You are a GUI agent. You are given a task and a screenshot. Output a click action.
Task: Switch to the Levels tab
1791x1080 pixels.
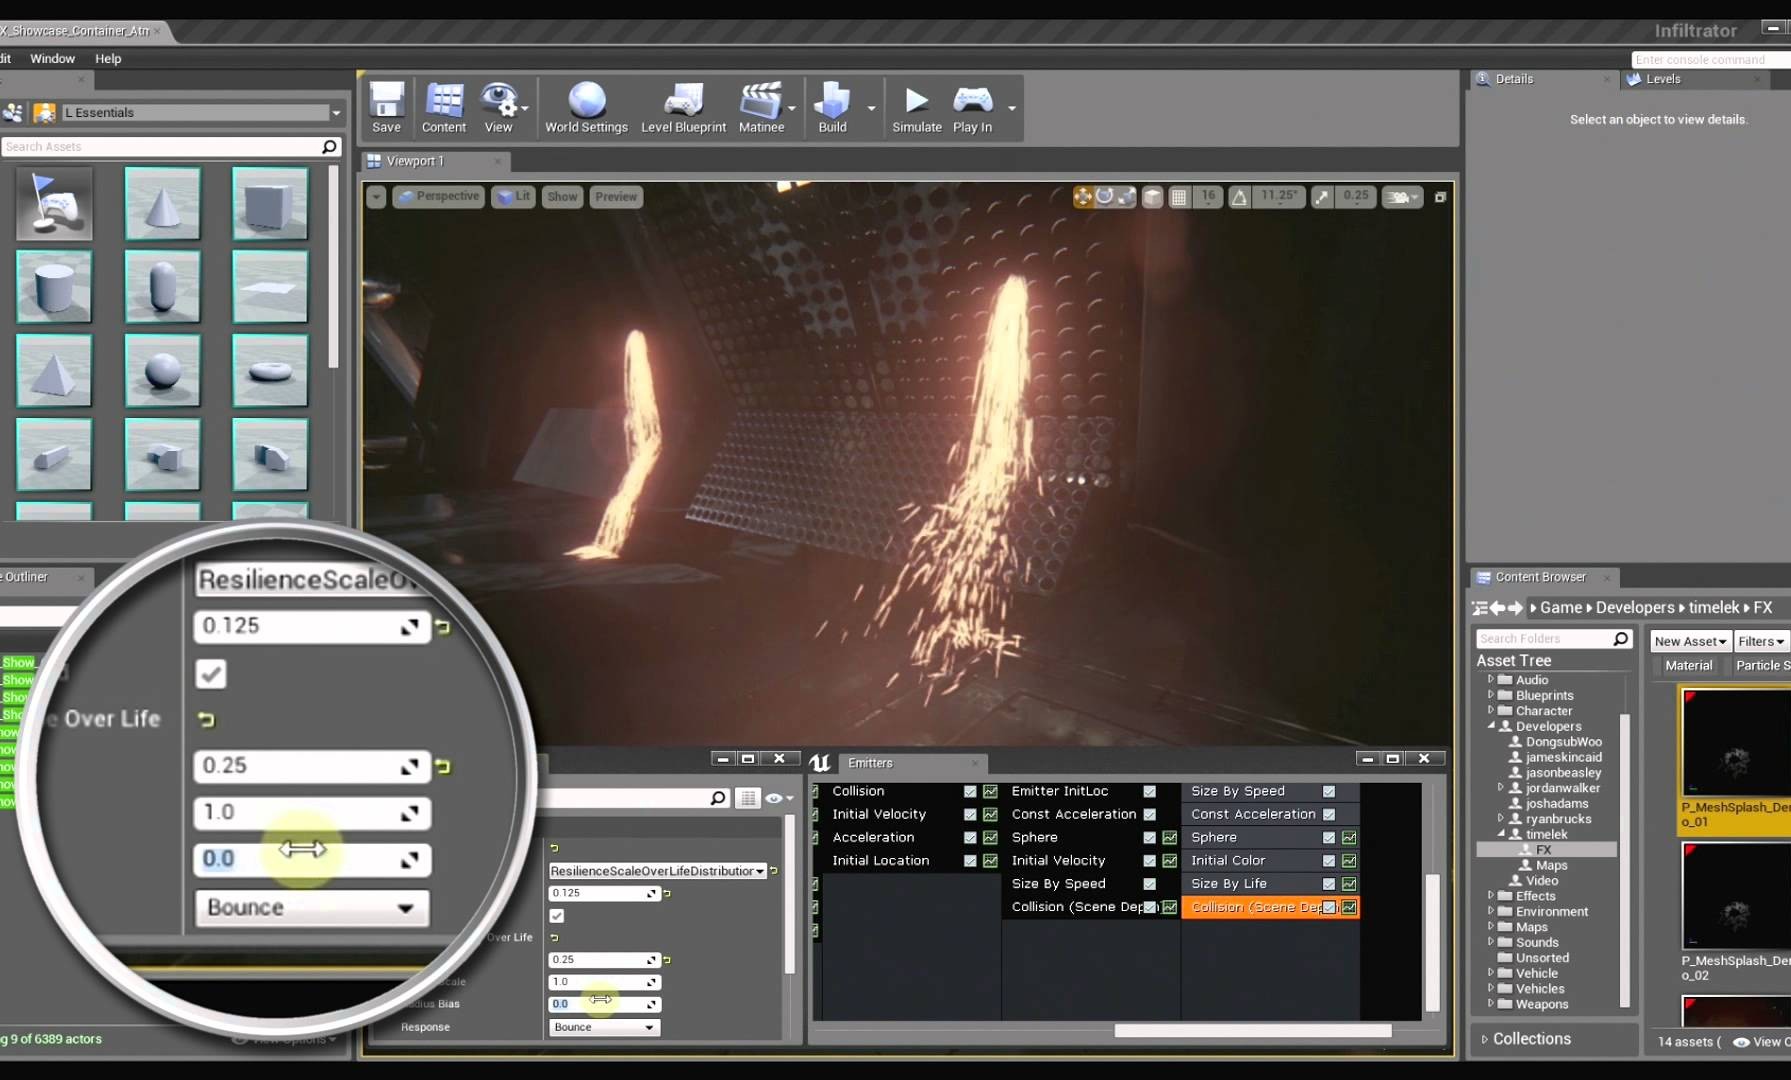(1662, 79)
